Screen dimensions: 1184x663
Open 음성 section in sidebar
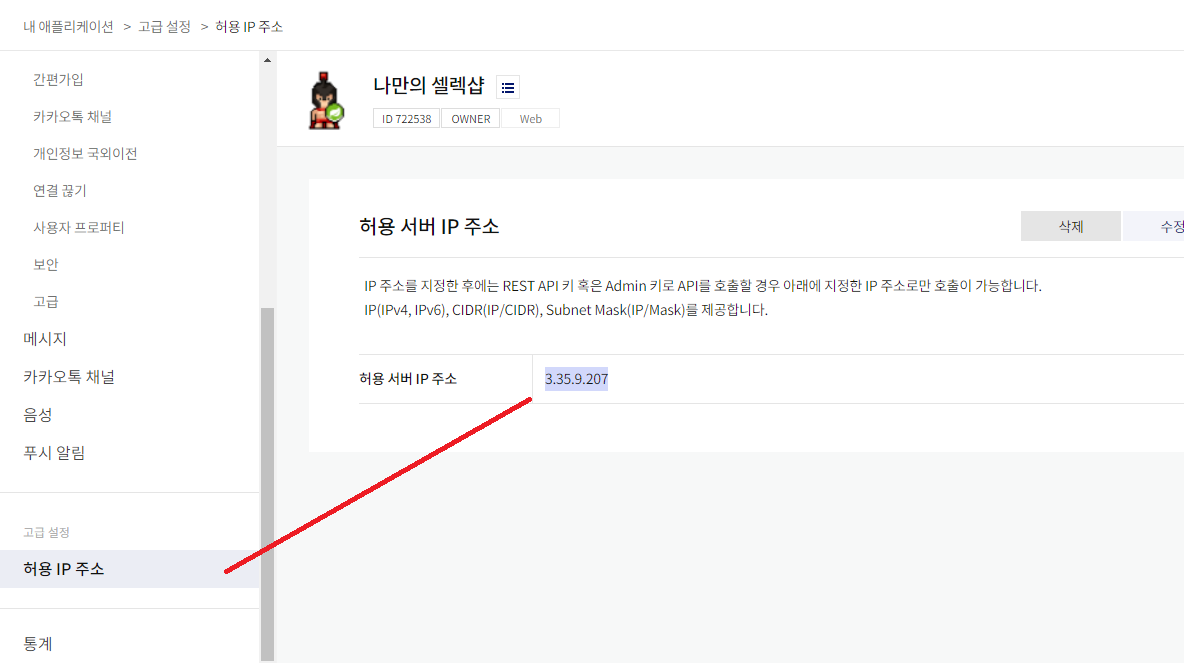(38, 415)
